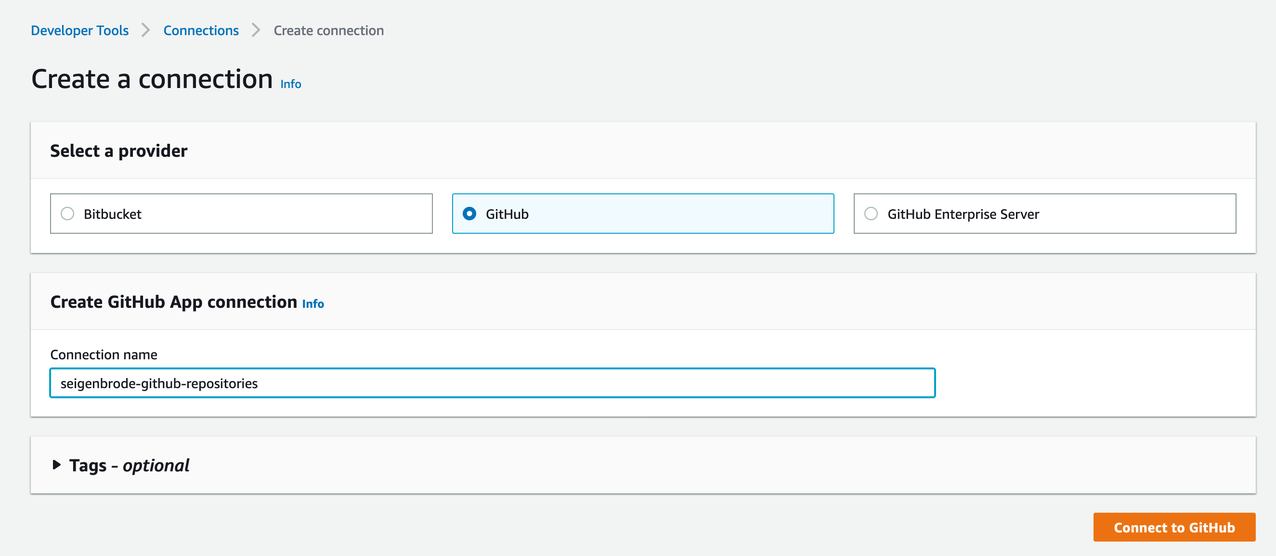Click the 'Create connection' breadcrumb text
This screenshot has width=1276, height=556.
pos(329,31)
